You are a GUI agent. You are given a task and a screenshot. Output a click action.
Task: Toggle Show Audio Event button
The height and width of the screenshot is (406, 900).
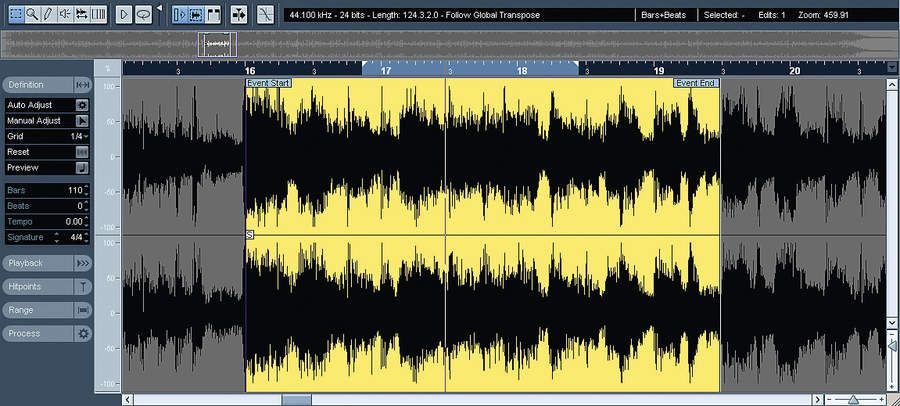[196, 14]
